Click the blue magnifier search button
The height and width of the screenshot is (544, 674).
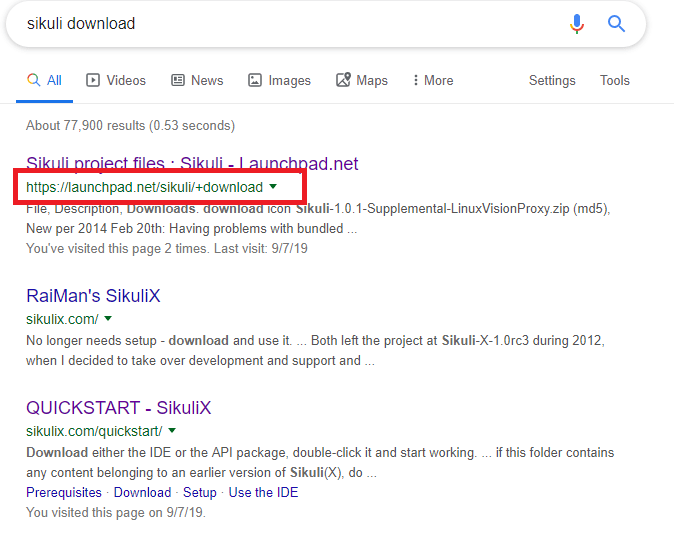click(x=616, y=24)
